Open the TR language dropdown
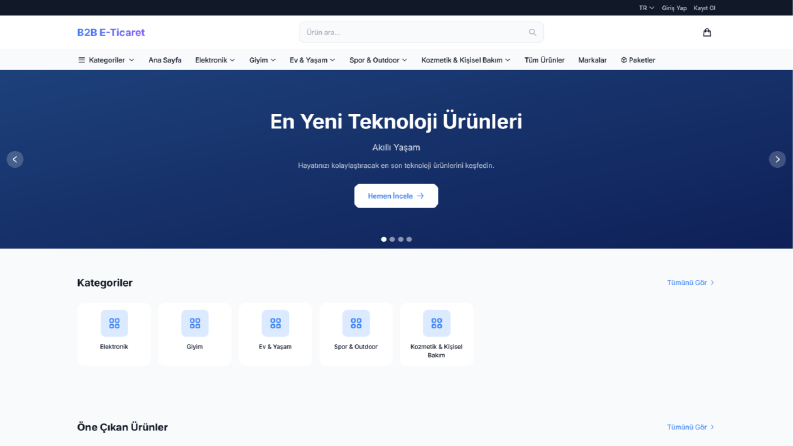Viewport: 793px width, 446px height. click(x=646, y=8)
